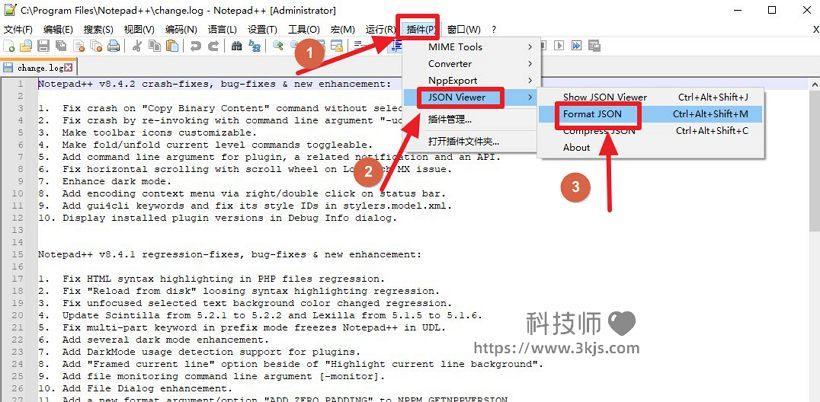820x402 pixels.
Task: Click the Playback macro toolbar icon
Action: coord(559,46)
